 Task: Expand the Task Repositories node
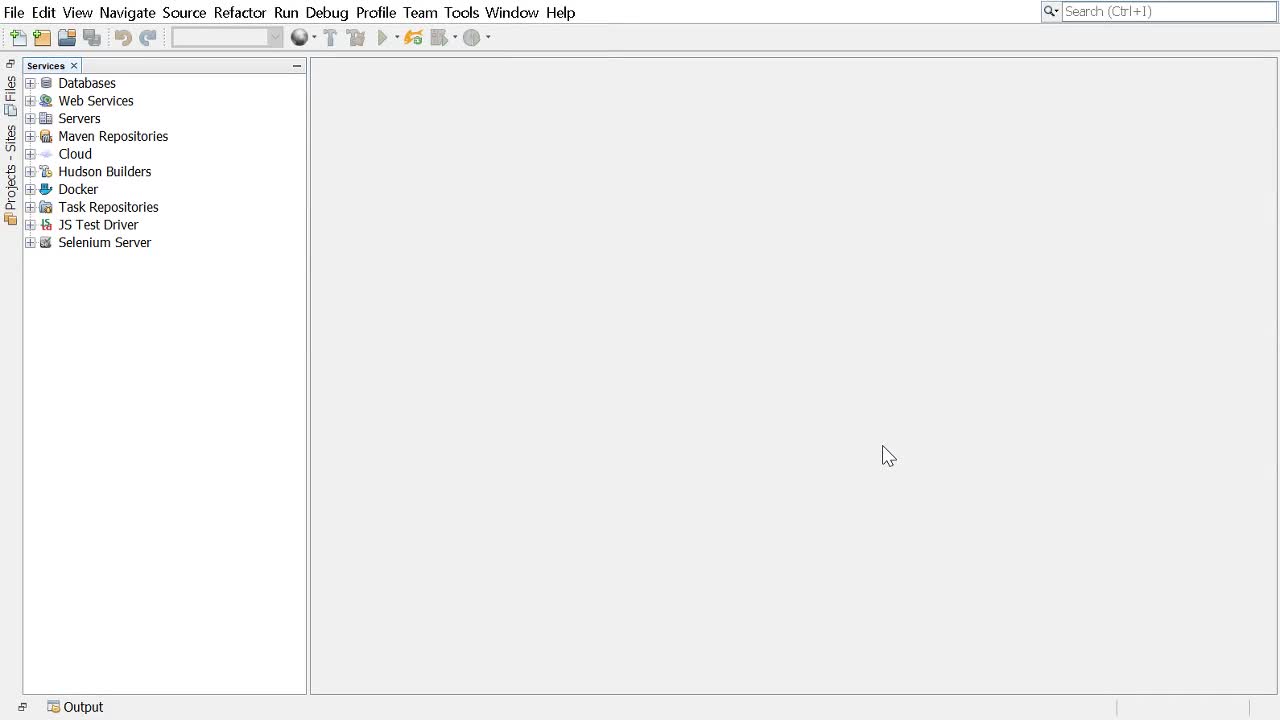pyautogui.click(x=30, y=207)
